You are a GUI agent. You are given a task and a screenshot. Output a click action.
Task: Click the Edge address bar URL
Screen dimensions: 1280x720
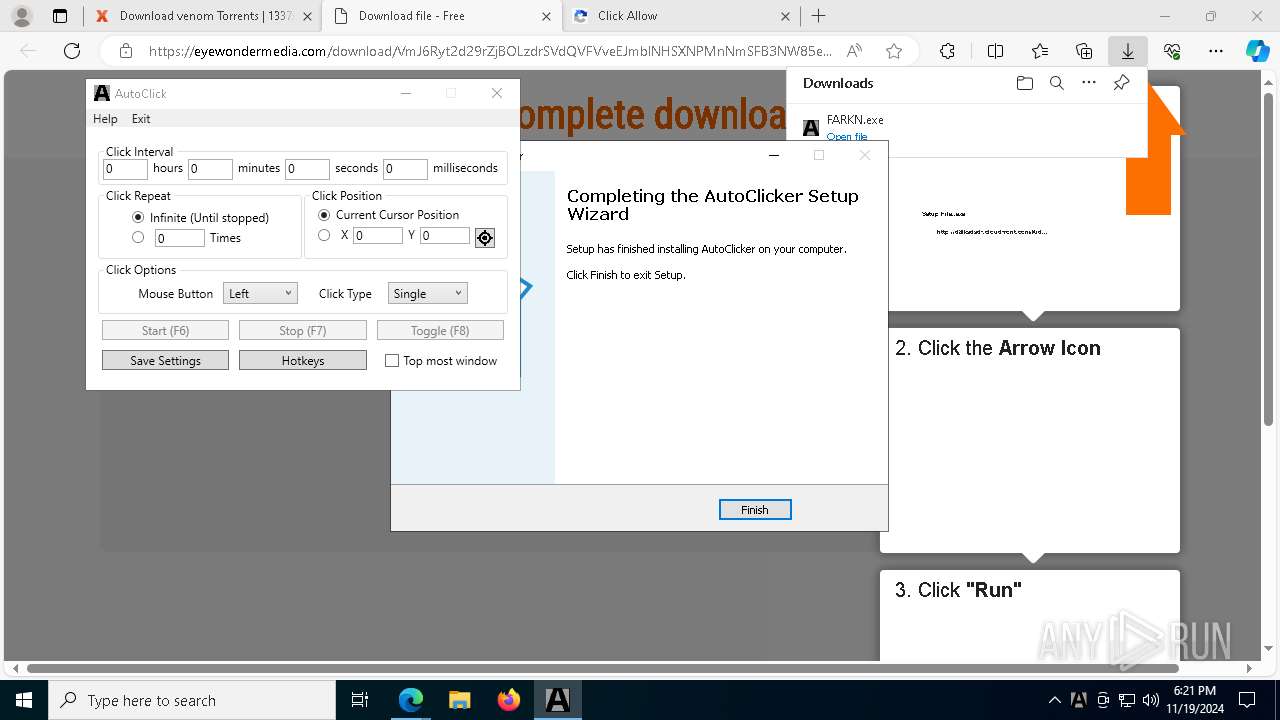[x=490, y=51]
